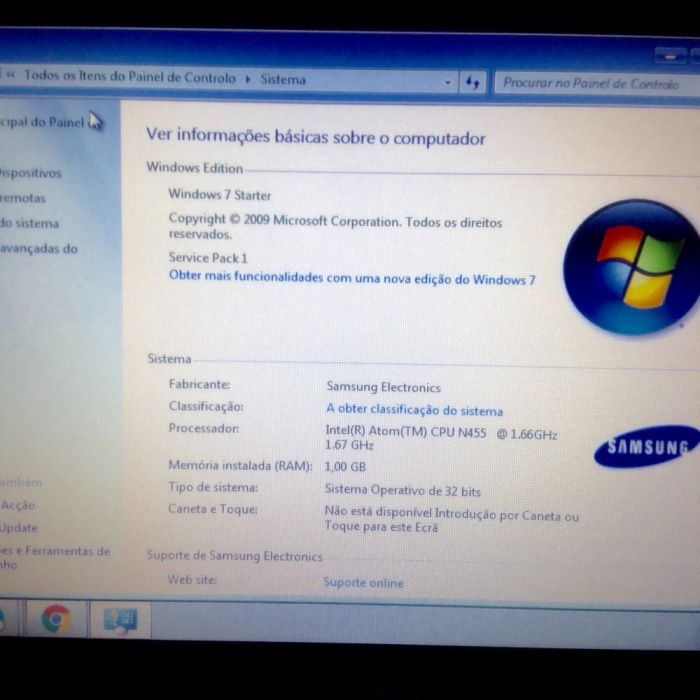Screen dimensions: 700x700
Task: Go to Todos os Itens do Painel de Controlo
Action: click(x=130, y=77)
